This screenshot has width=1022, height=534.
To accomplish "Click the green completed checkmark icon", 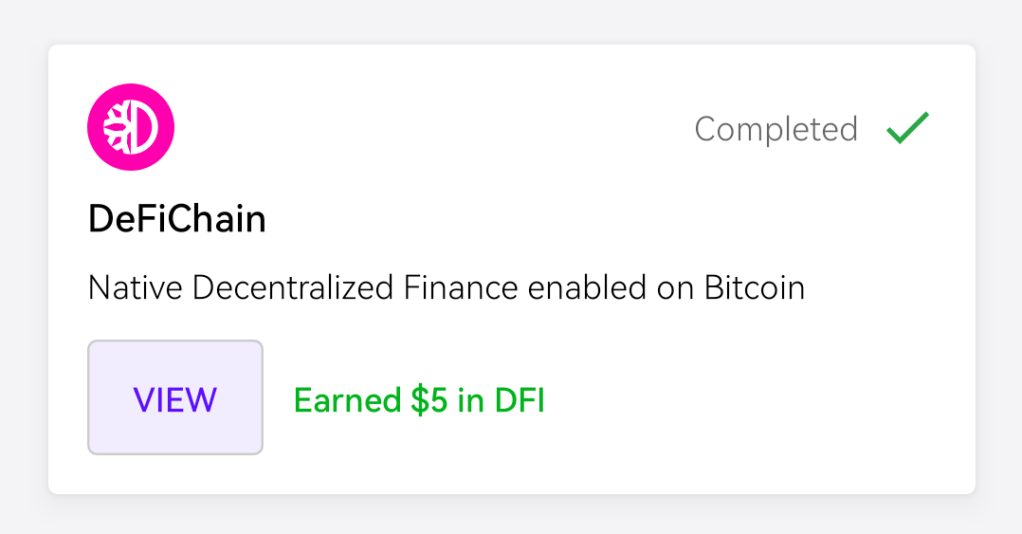I will coord(907,128).
